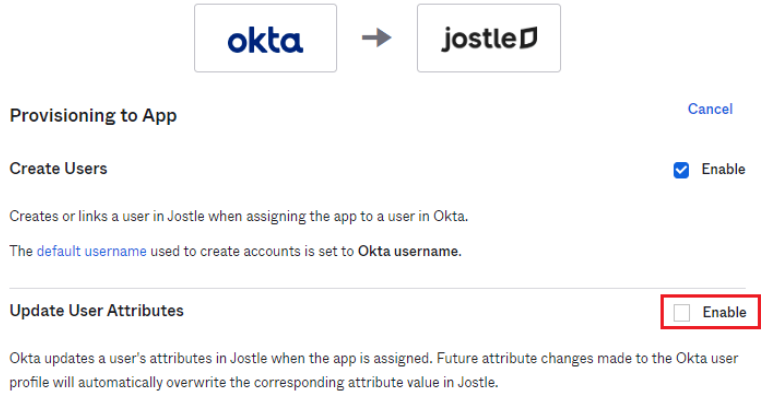Select the Update User Attributes section title
The height and width of the screenshot is (417, 761).
coord(97,311)
